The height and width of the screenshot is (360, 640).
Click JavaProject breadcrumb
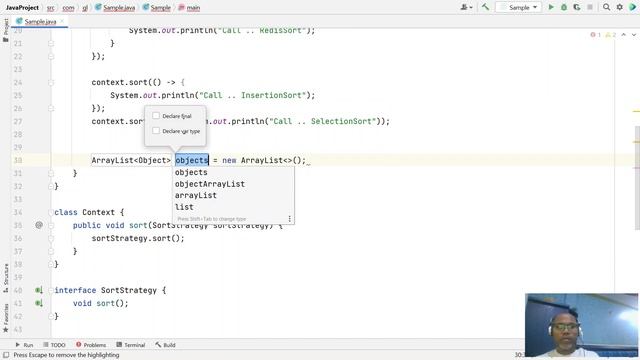tap(22, 7)
